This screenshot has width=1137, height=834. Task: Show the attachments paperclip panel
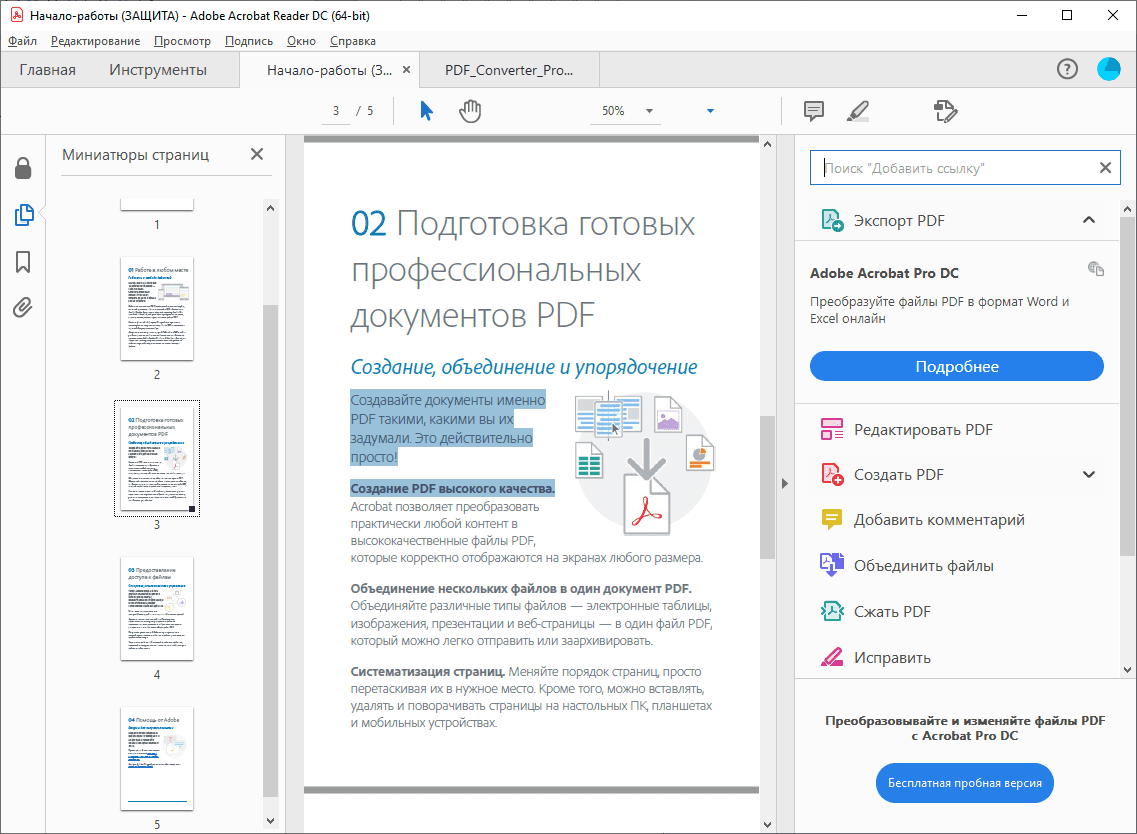pos(23,308)
